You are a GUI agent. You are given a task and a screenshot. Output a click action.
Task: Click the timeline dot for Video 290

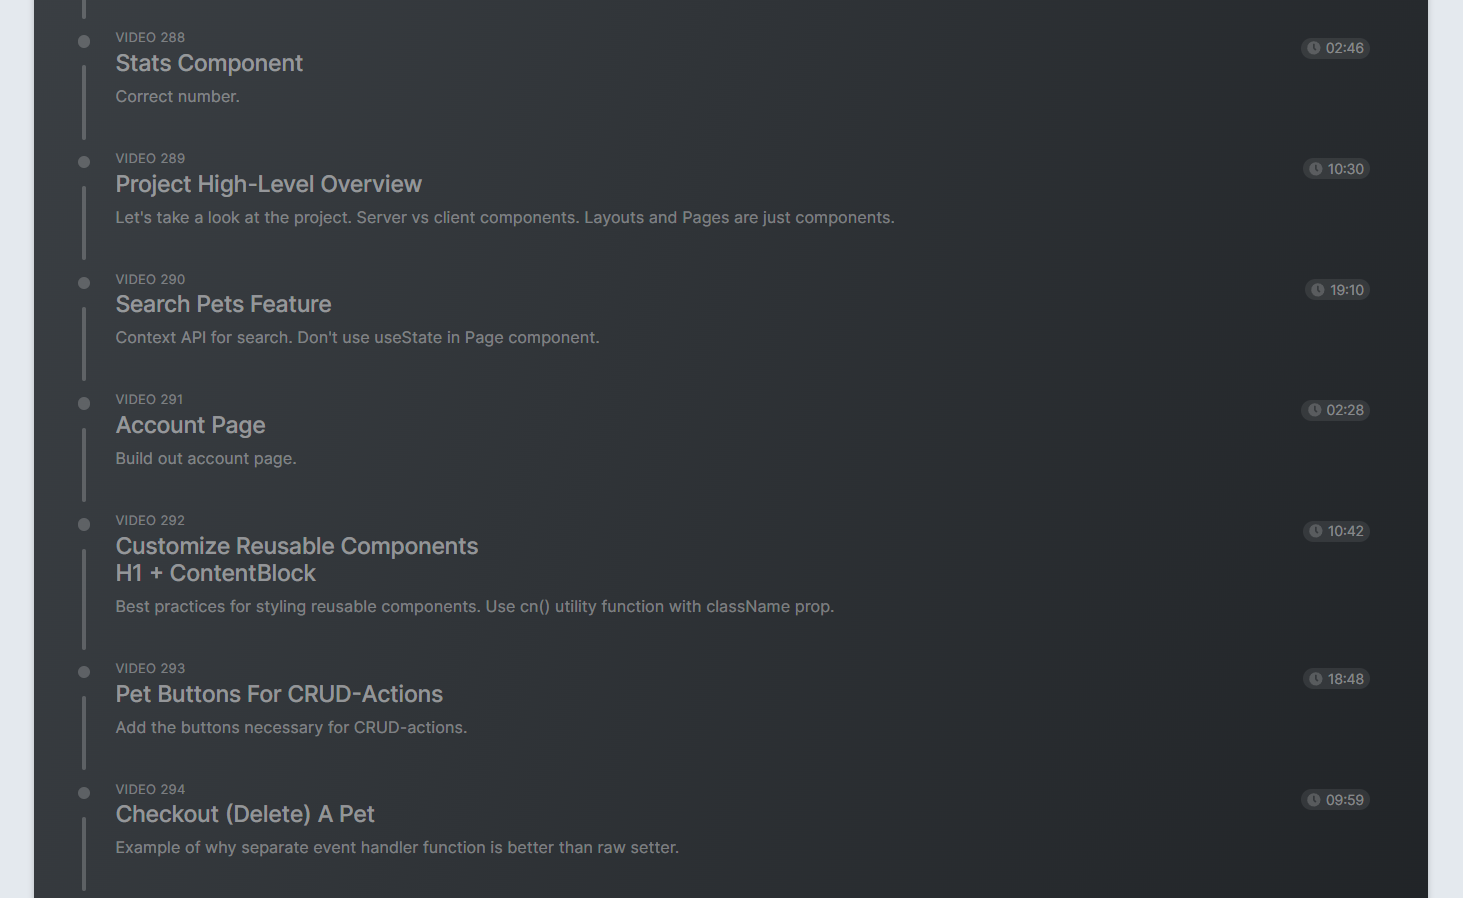[84, 283]
